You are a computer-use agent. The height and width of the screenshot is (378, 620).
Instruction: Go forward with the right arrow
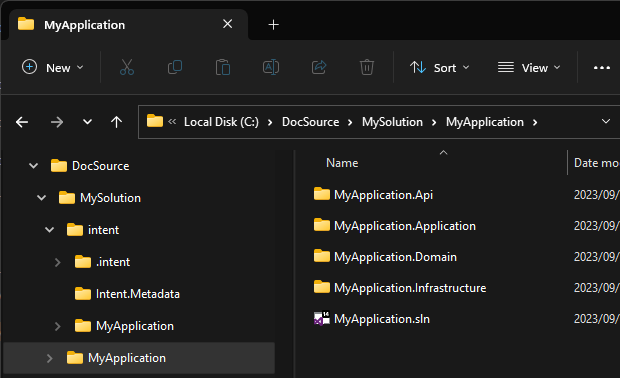tap(57, 122)
